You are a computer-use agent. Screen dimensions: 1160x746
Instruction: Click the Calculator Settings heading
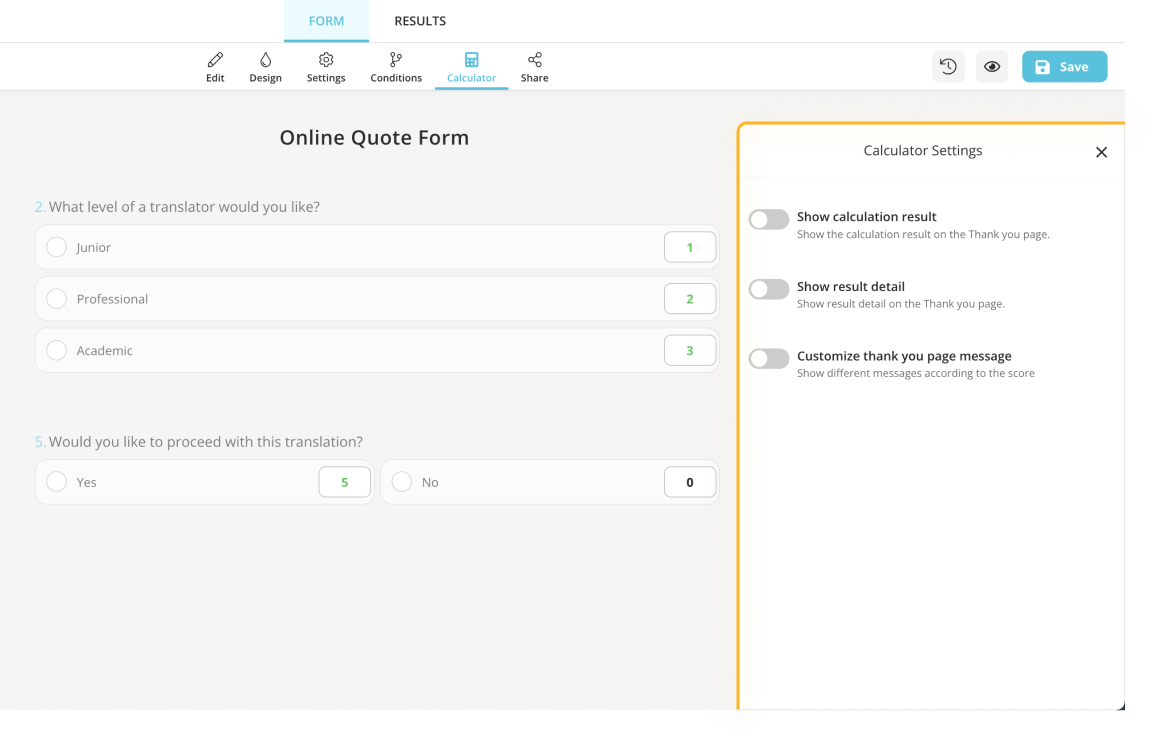coord(923,150)
